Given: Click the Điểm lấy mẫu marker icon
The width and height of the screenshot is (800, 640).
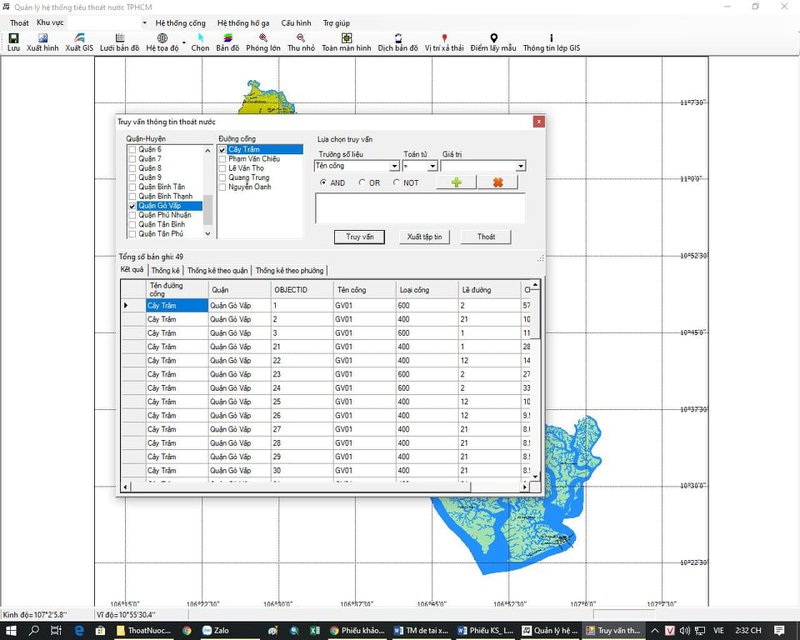Looking at the screenshot, I should [x=493, y=38].
